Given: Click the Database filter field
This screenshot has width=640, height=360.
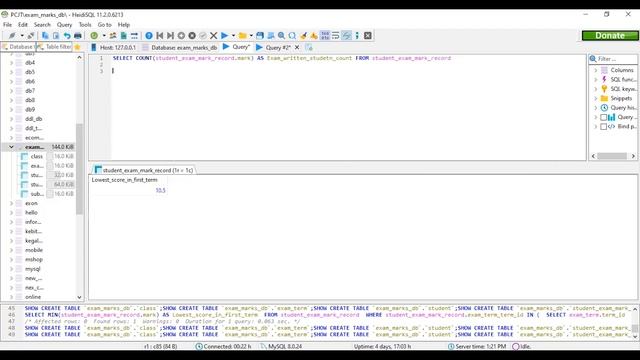Looking at the screenshot, I should [x=18, y=47].
